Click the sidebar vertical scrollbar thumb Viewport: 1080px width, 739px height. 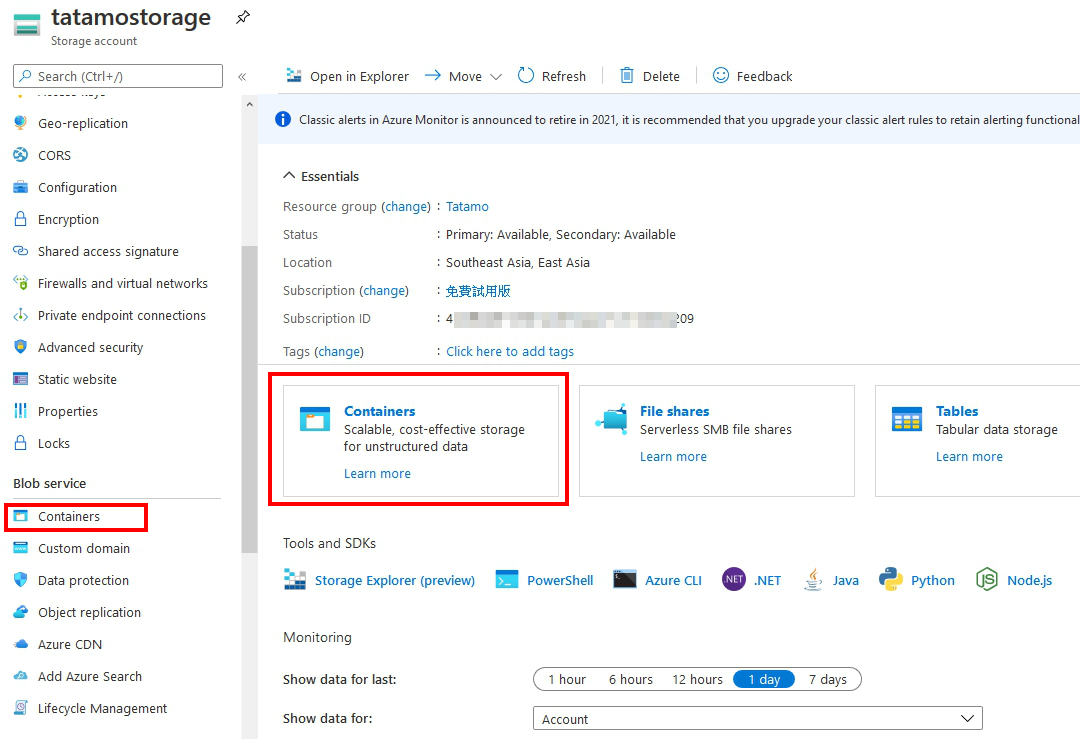249,399
